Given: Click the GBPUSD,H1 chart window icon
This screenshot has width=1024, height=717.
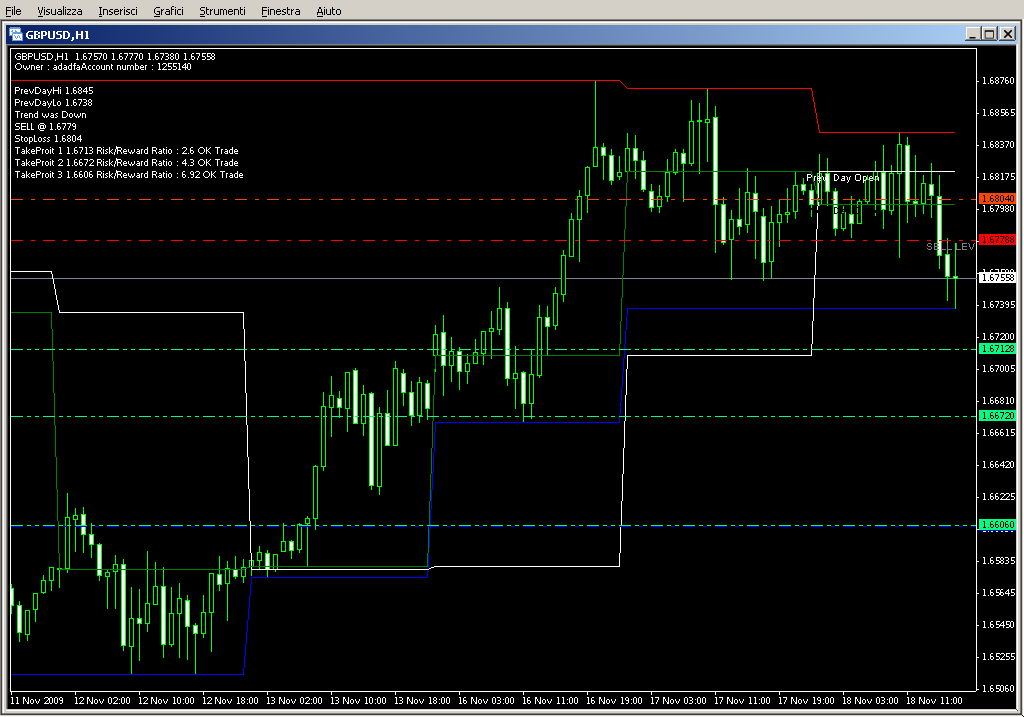Looking at the screenshot, I should coord(16,35).
